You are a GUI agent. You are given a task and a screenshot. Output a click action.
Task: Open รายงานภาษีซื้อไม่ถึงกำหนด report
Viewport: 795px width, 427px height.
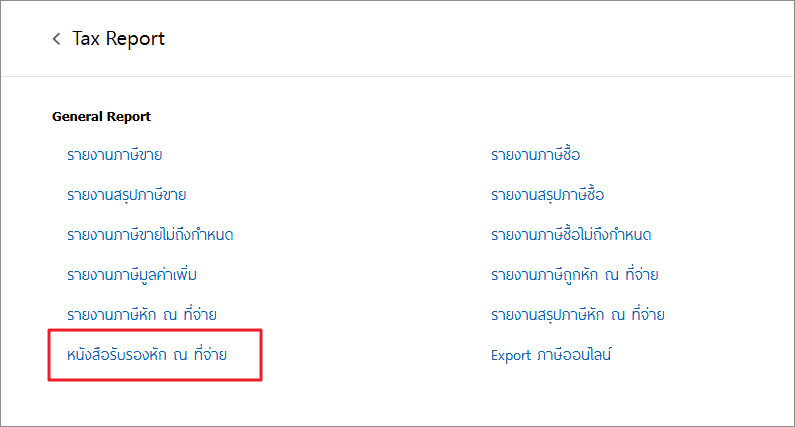571,234
